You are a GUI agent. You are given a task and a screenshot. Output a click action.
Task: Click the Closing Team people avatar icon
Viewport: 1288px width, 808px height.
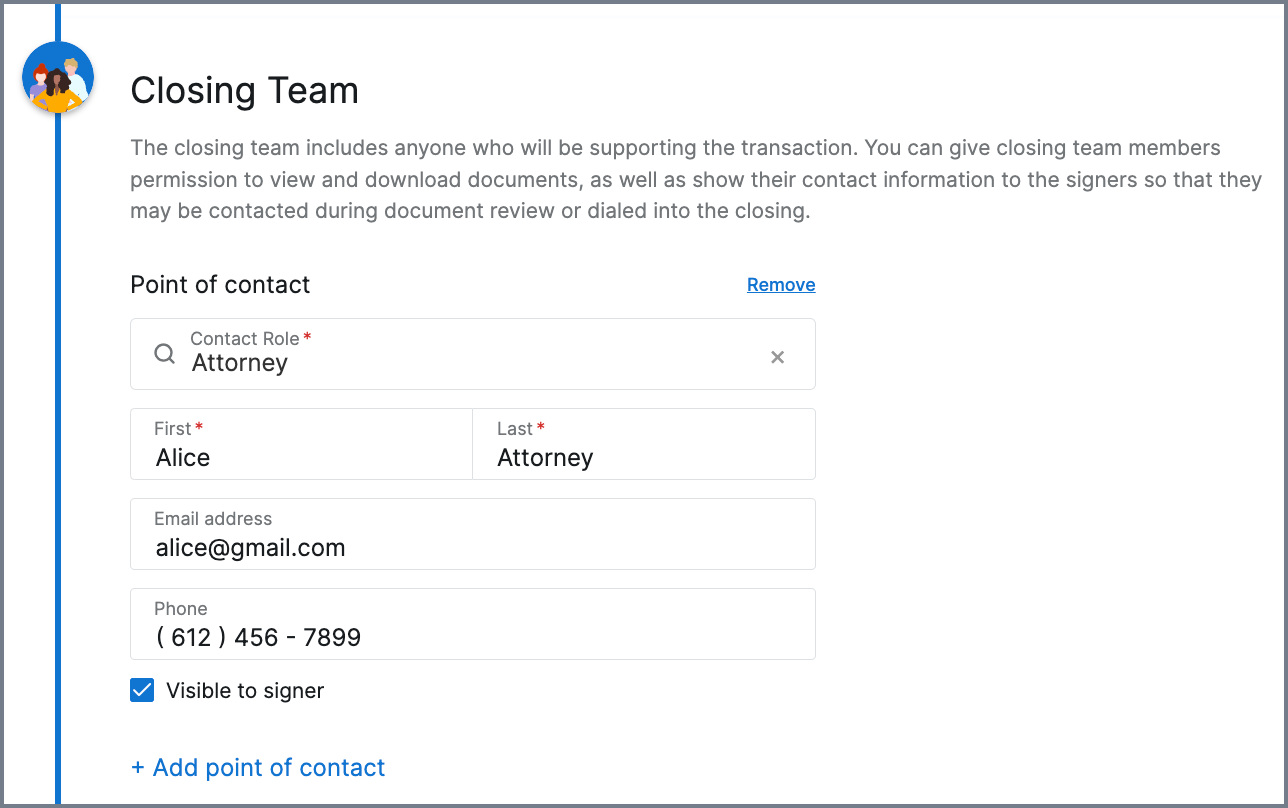pos(58,78)
